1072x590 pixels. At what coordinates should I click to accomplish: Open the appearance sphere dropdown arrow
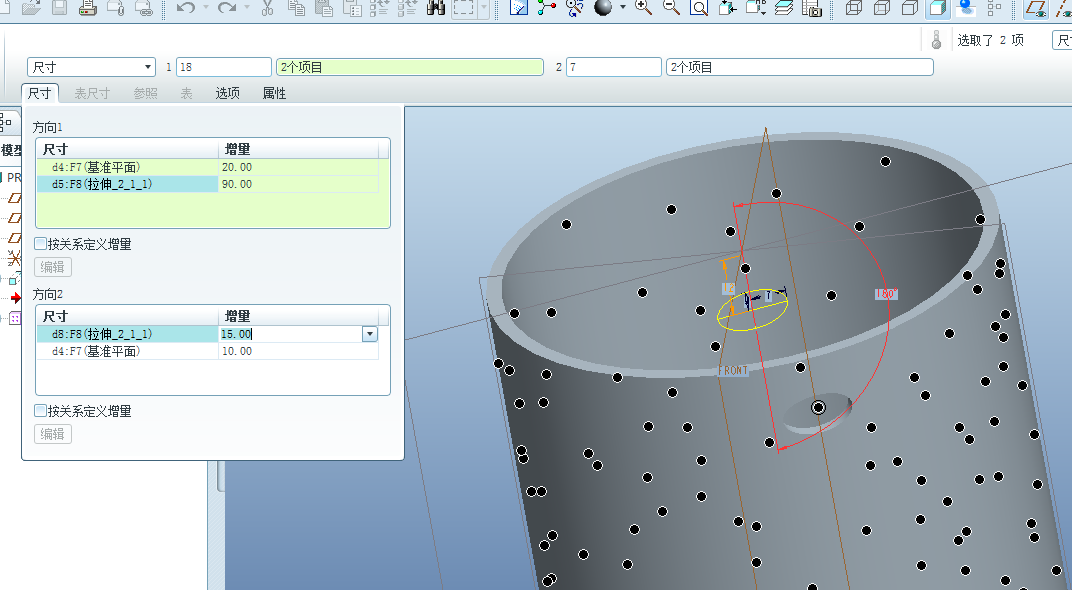click(x=622, y=8)
